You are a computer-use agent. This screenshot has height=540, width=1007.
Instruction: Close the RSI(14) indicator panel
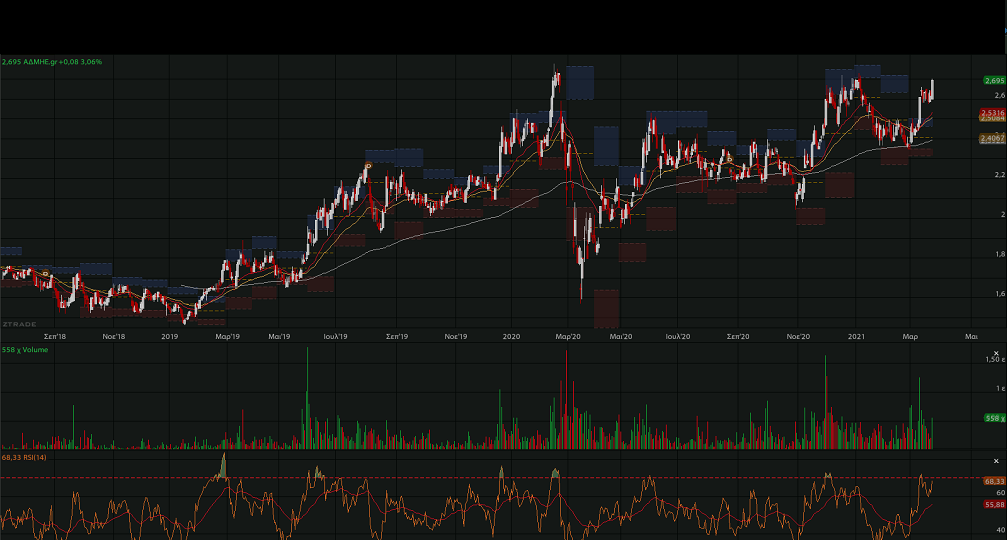pos(995,460)
